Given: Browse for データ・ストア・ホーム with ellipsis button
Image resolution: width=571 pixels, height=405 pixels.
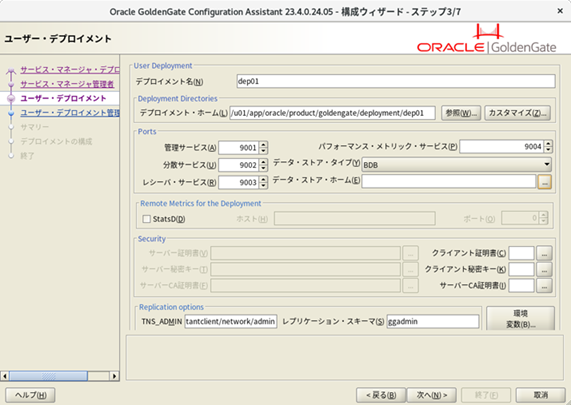Looking at the screenshot, I should [x=544, y=182].
